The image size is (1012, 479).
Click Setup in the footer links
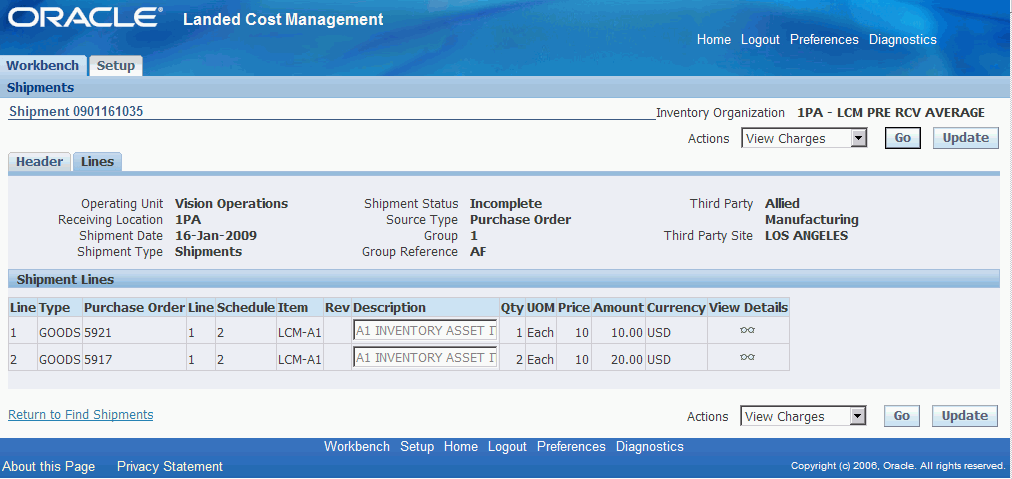point(417,447)
